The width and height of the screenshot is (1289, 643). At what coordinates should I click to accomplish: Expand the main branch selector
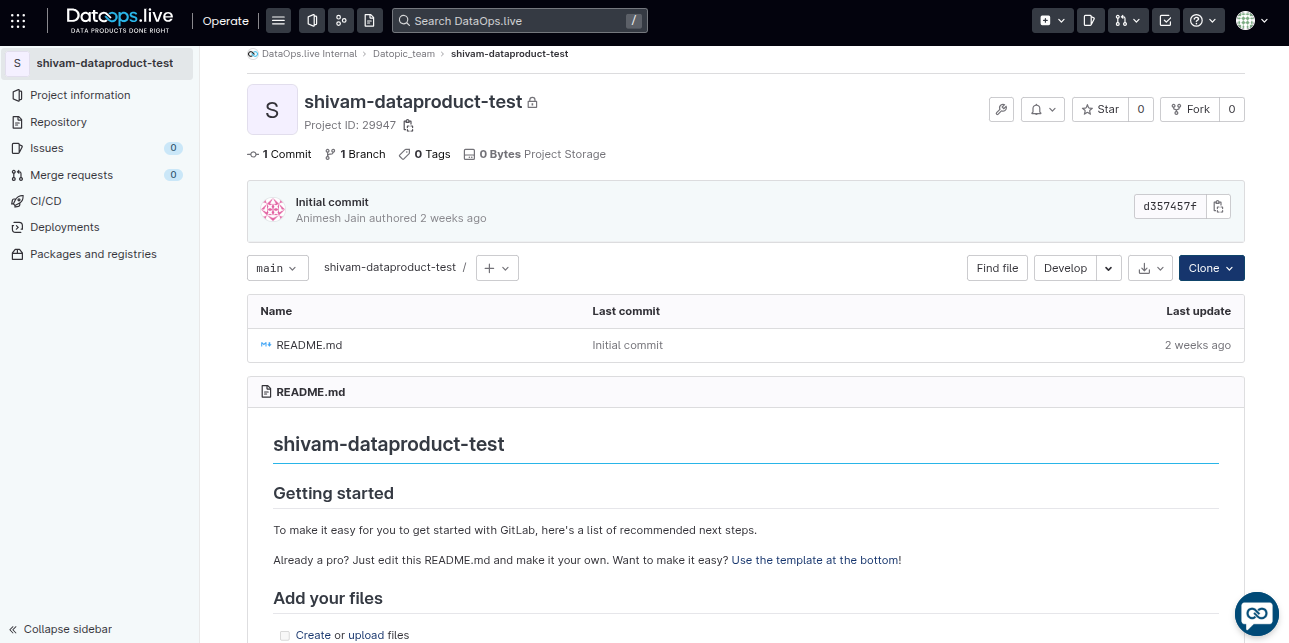(278, 268)
